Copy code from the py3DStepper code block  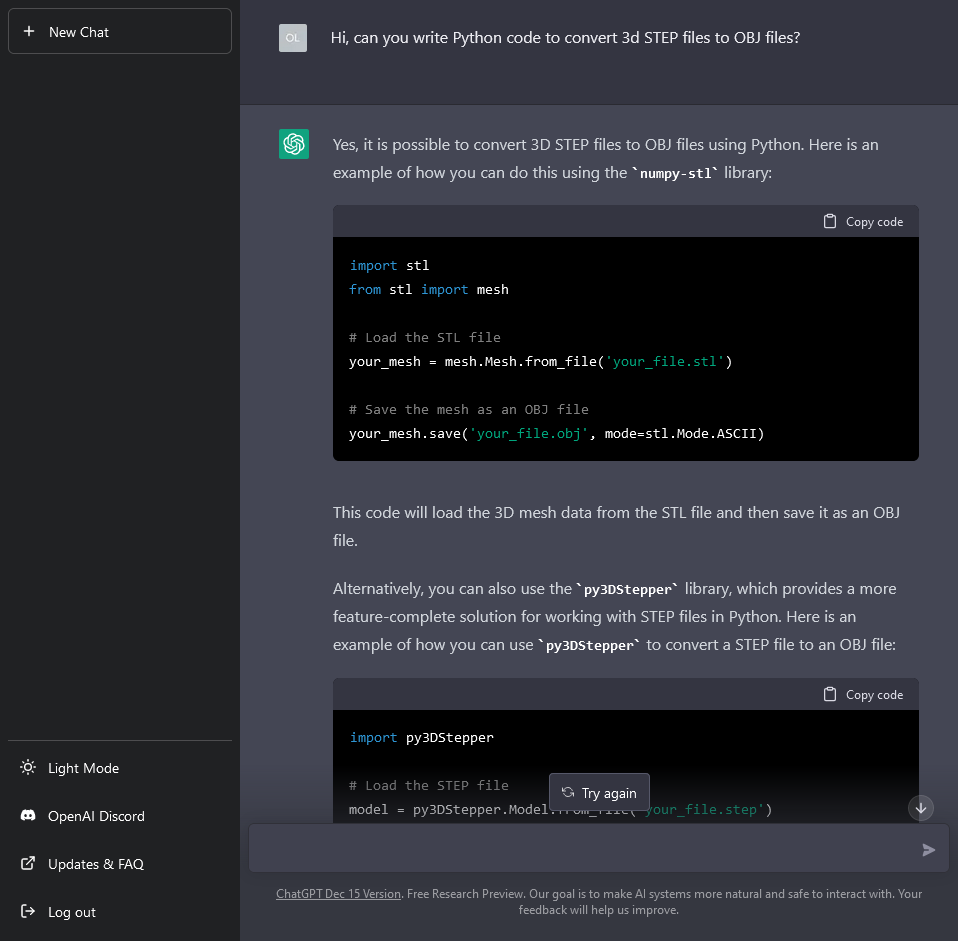863,695
